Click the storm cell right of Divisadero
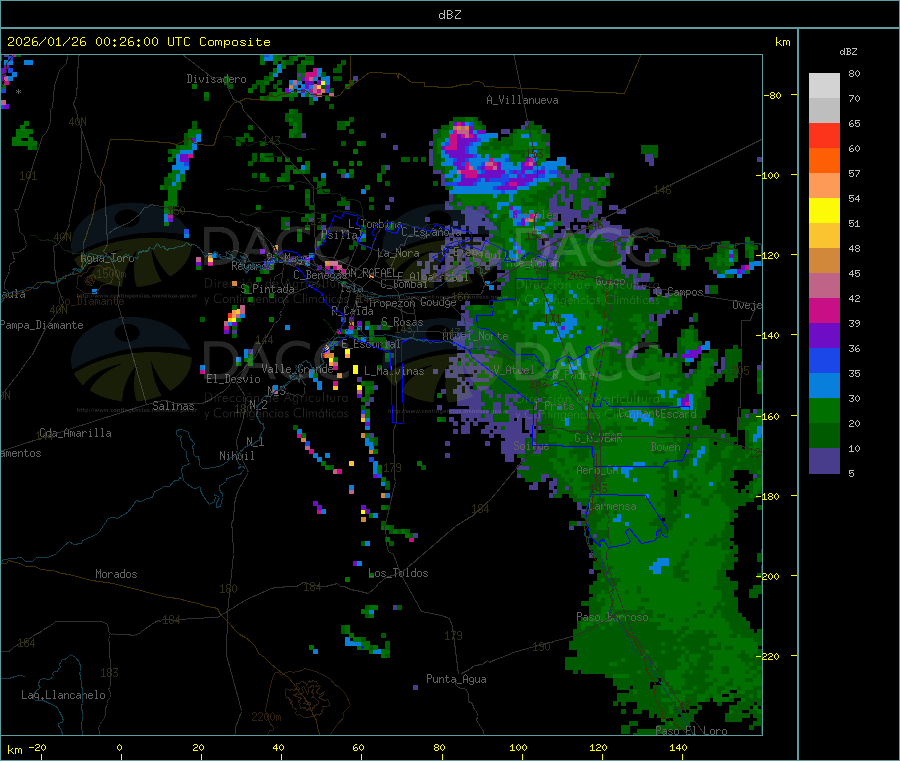 click(x=312, y=83)
